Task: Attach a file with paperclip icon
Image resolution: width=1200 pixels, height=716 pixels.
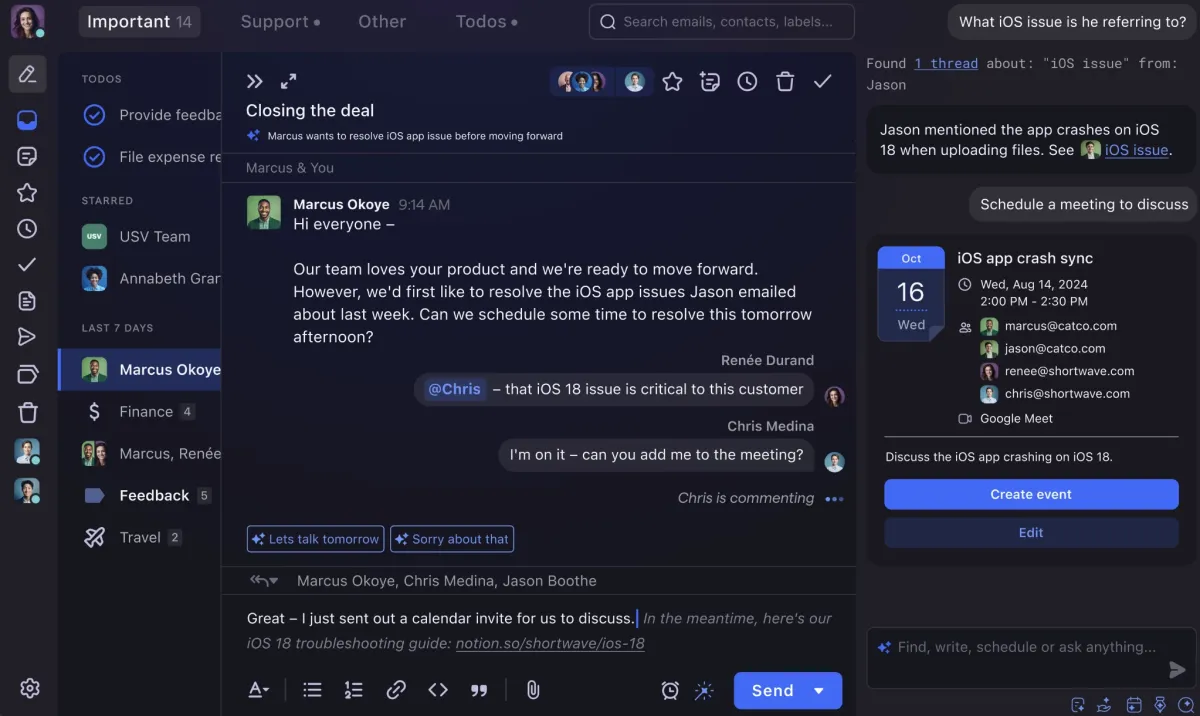Action: coord(533,690)
